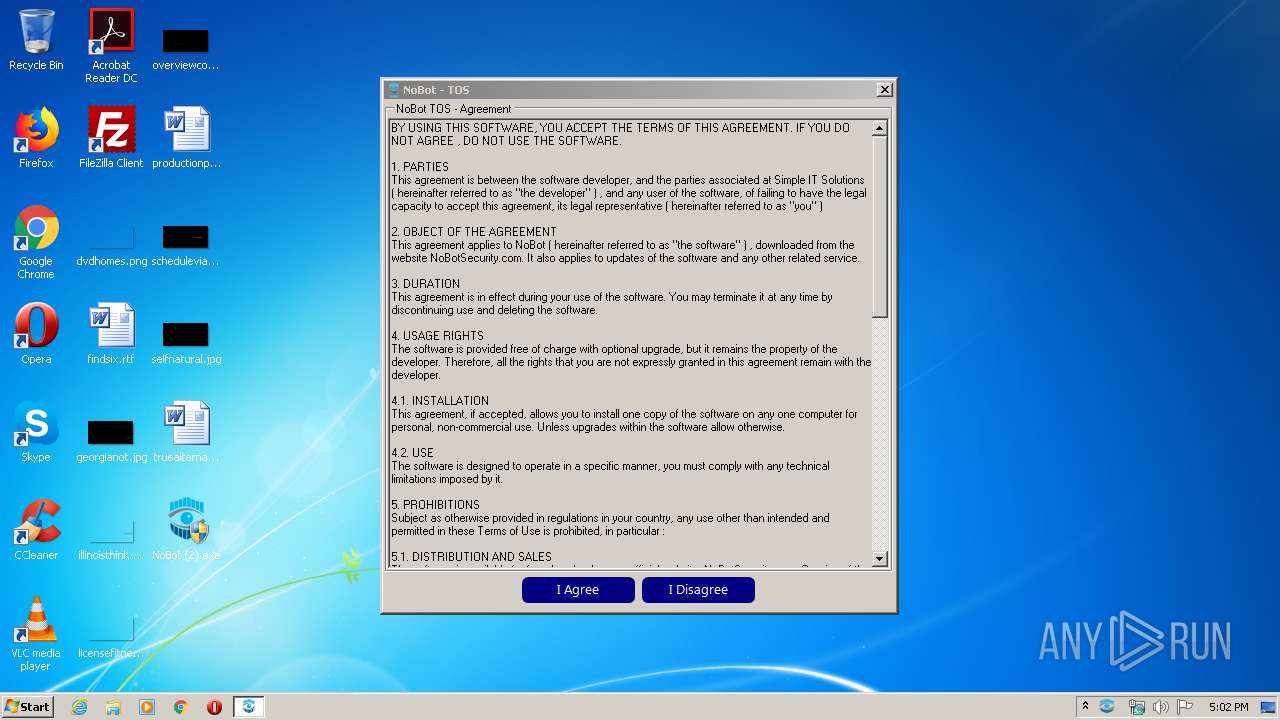This screenshot has width=1280, height=720.
Task: Click the "2. OBJECT OF THE AGREEMENT" heading
Action: pyautogui.click(x=474, y=232)
